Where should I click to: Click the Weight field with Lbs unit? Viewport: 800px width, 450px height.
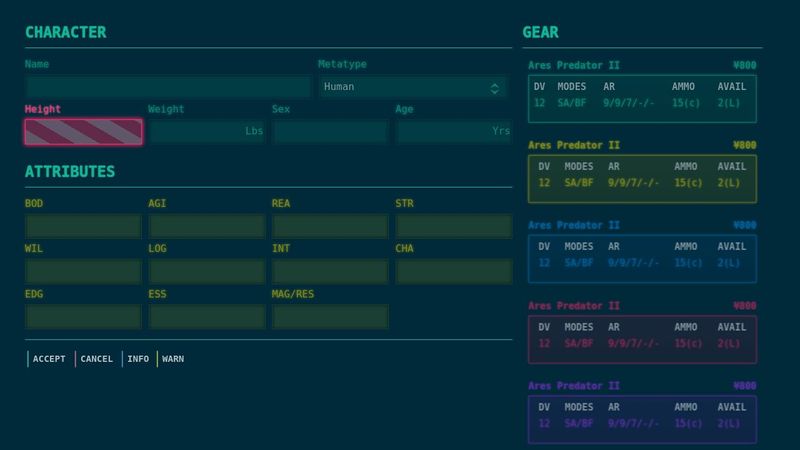206,132
